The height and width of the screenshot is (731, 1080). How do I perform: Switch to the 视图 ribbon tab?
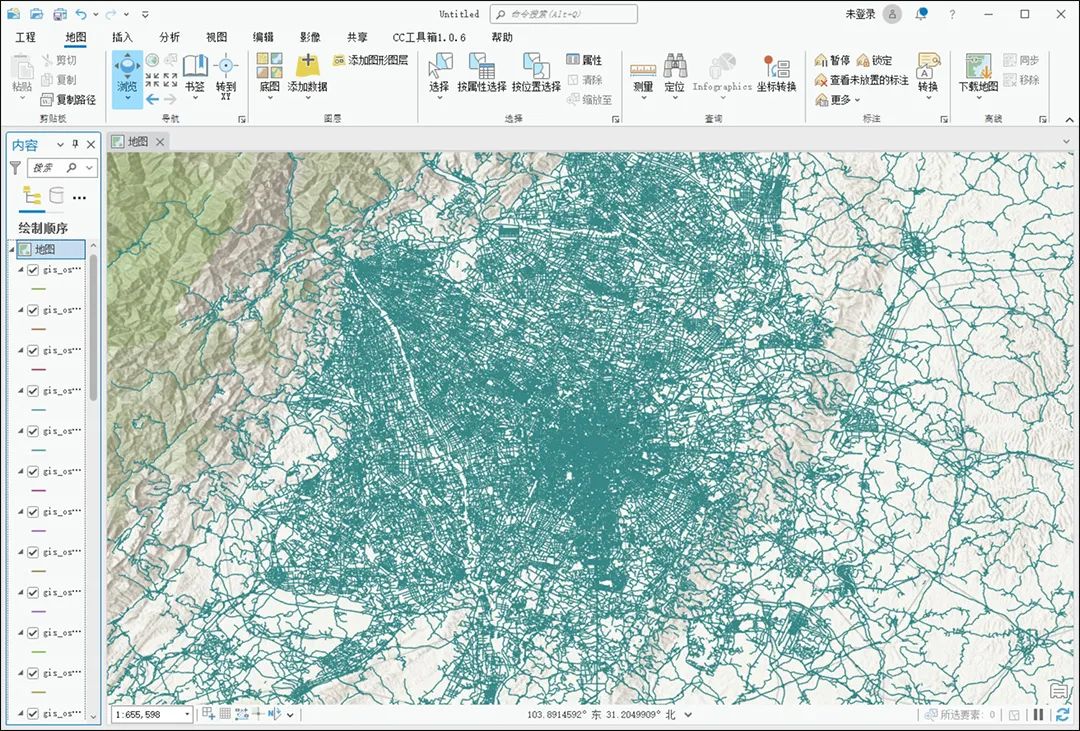(216, 37)
